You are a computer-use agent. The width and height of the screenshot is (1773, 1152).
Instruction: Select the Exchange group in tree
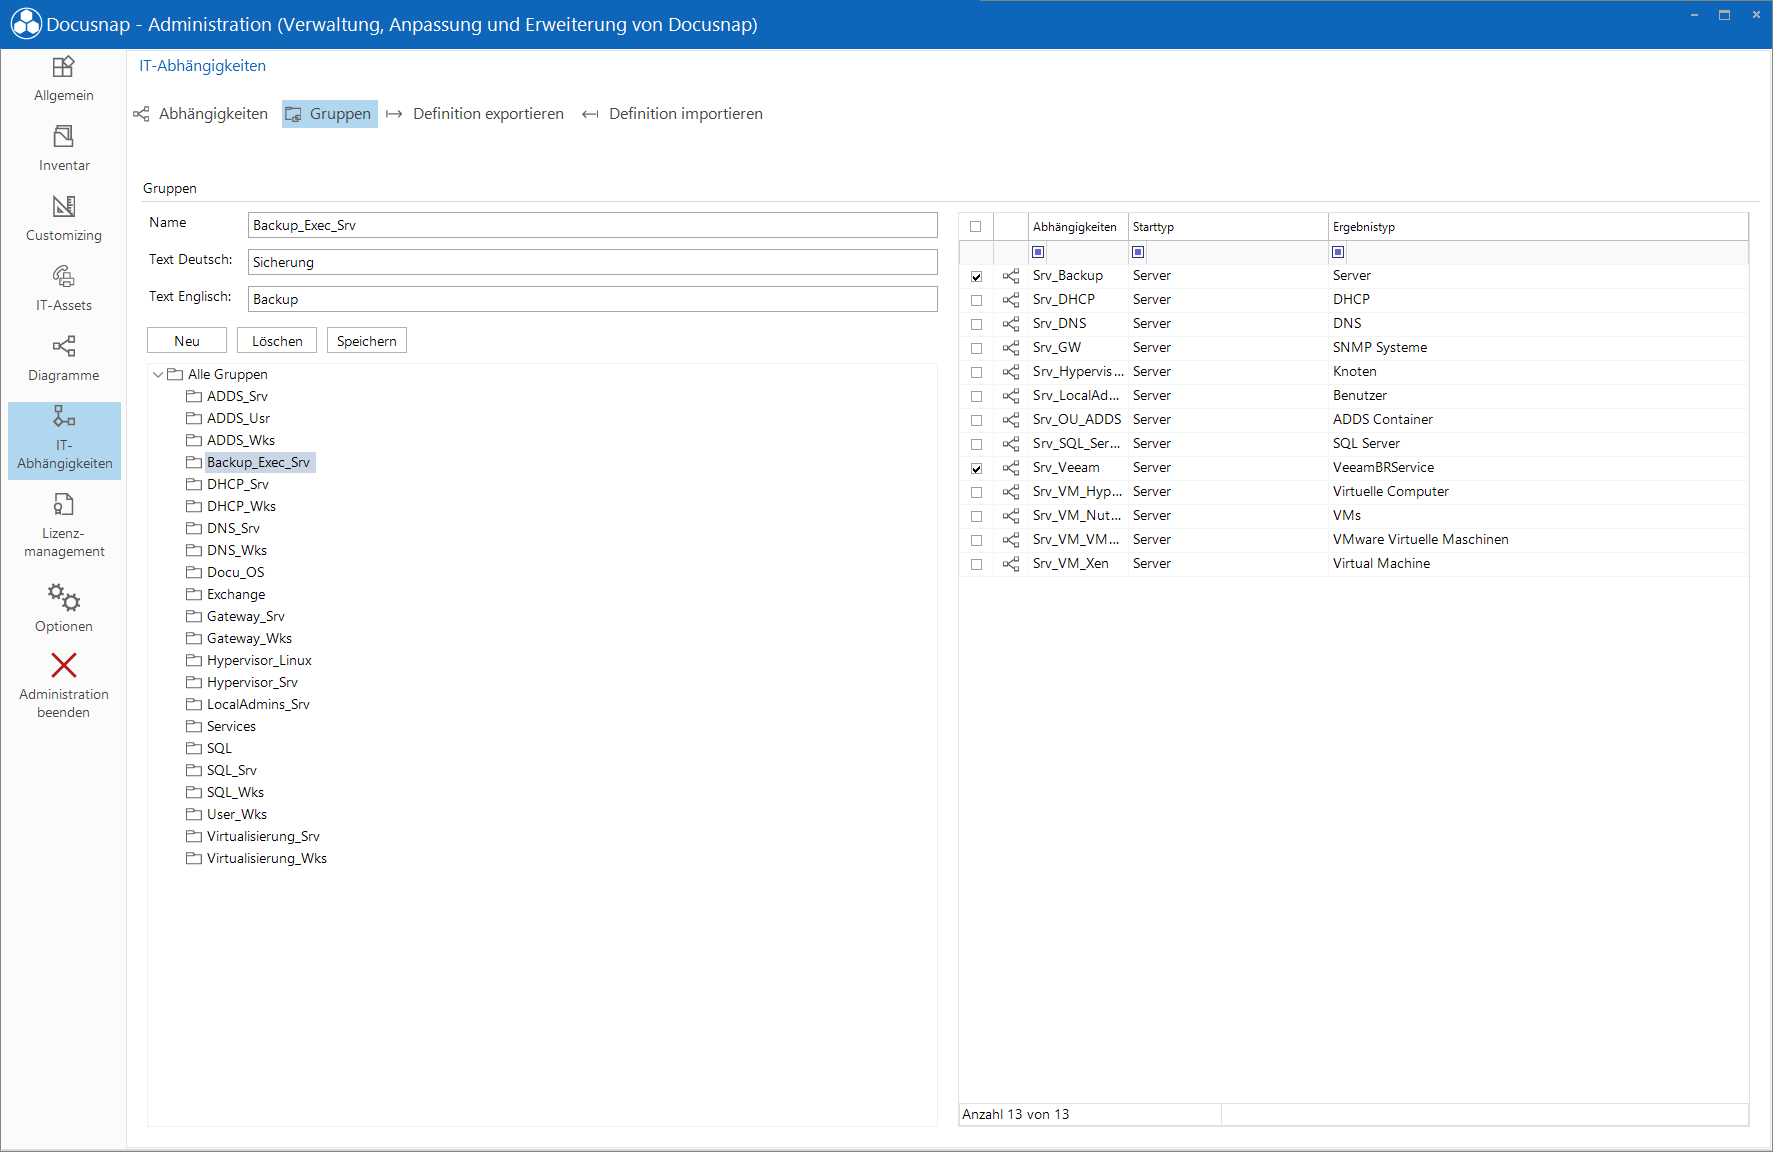coord(236,594)
